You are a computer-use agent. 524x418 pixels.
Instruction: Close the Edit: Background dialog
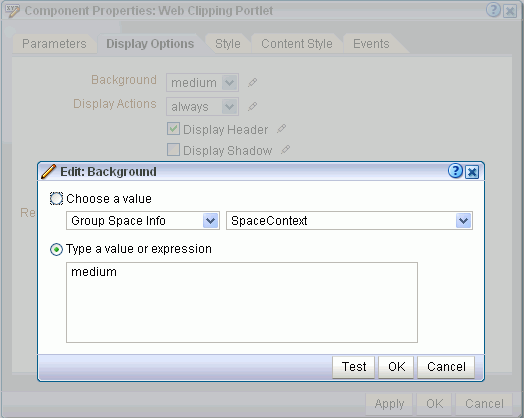(472, 172)
